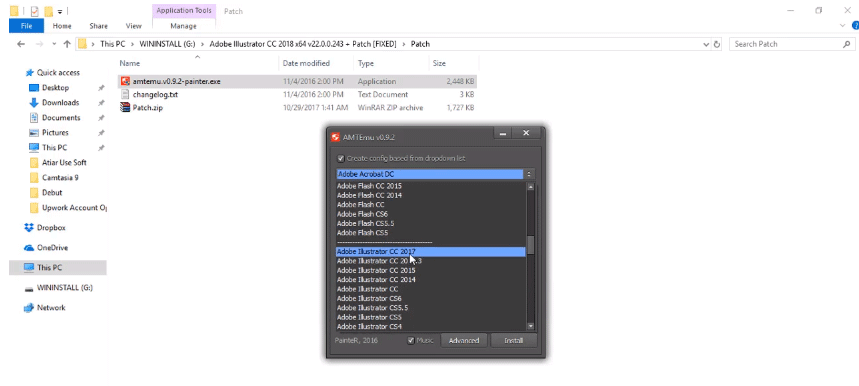Sort files by Date modified column

(306, 64)
